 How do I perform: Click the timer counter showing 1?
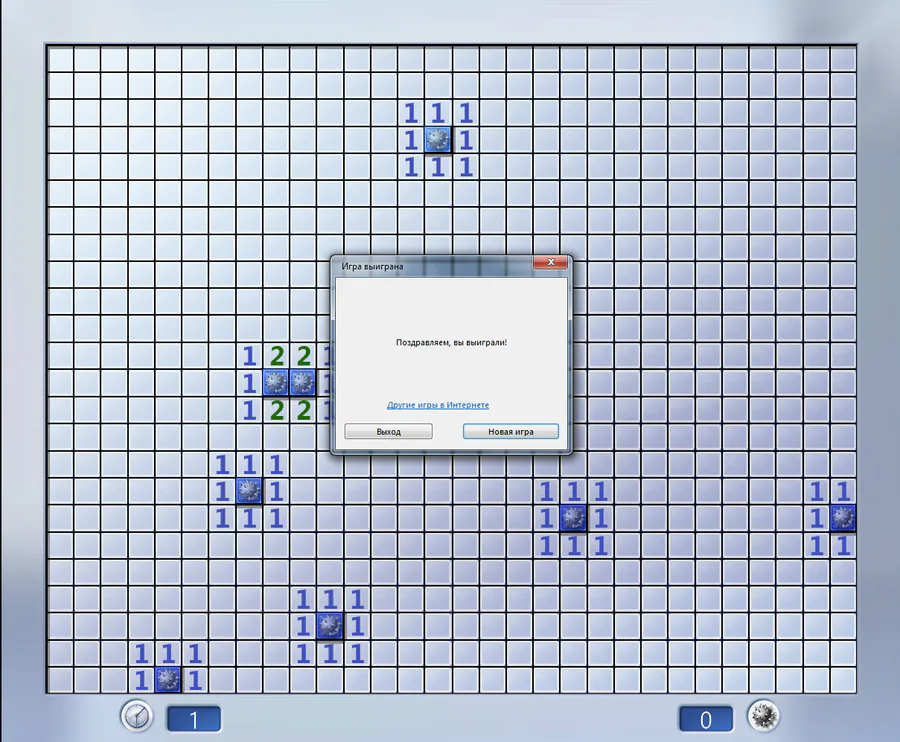(193, 719)
